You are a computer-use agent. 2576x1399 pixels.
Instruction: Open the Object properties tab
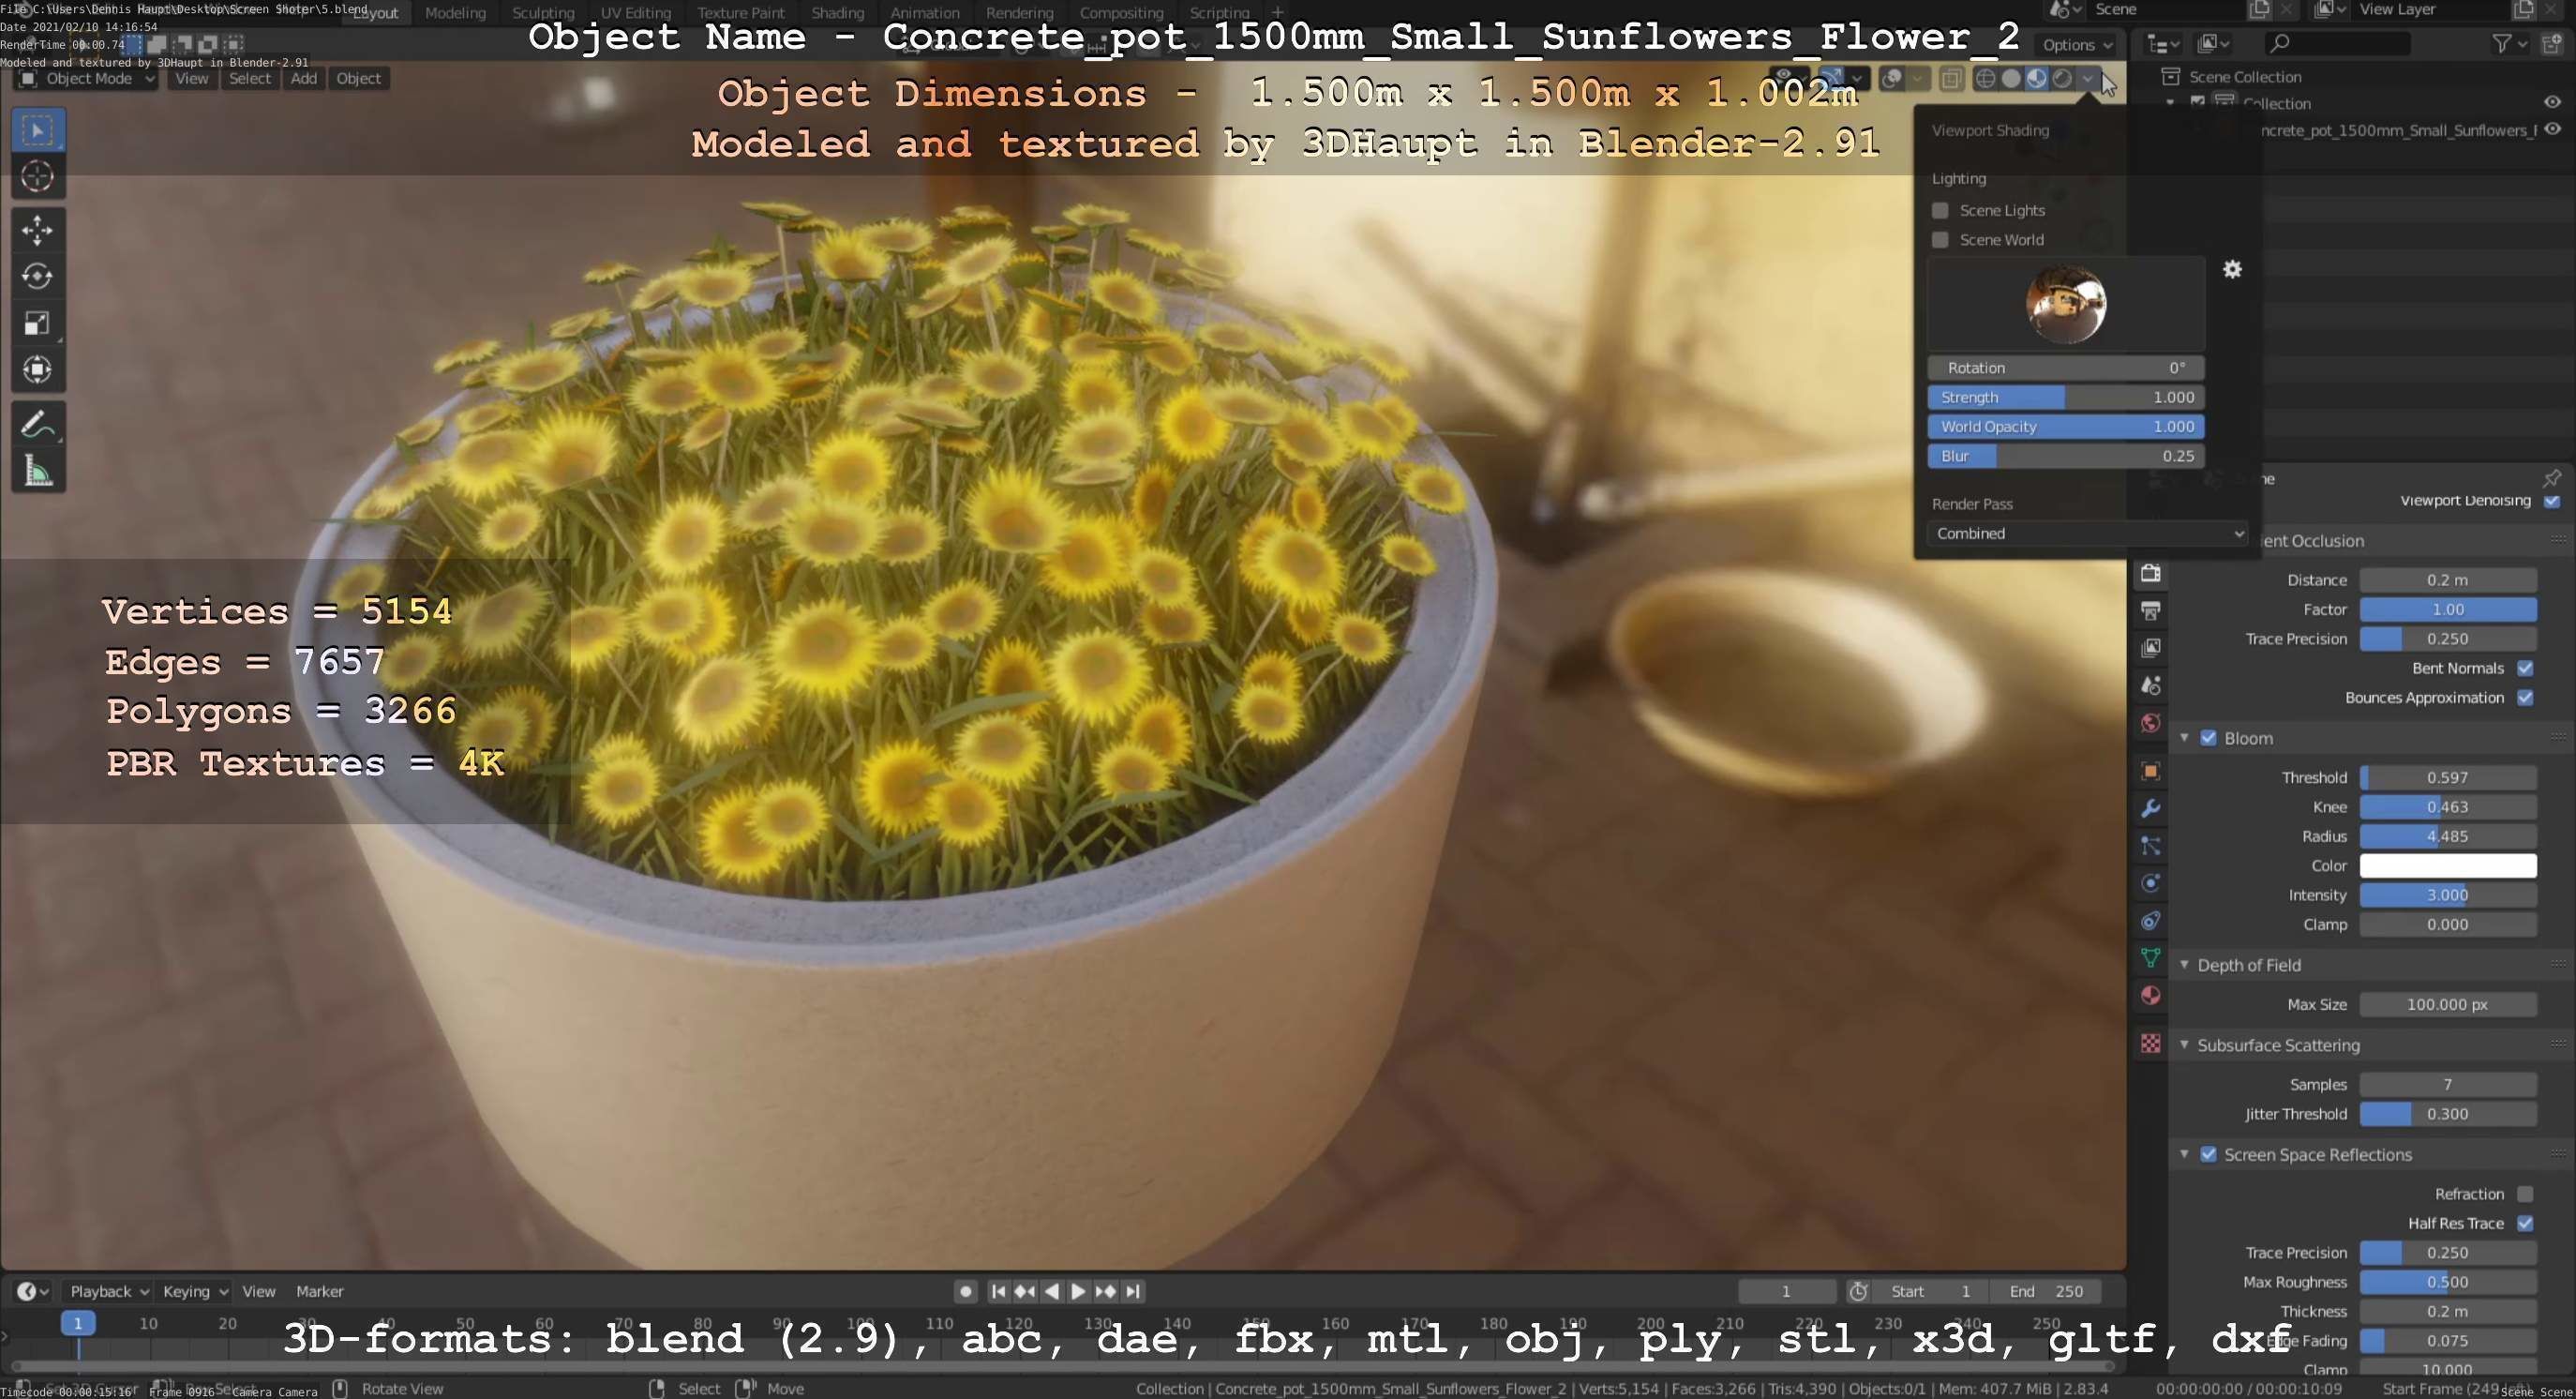click(x=2150, y=771)
